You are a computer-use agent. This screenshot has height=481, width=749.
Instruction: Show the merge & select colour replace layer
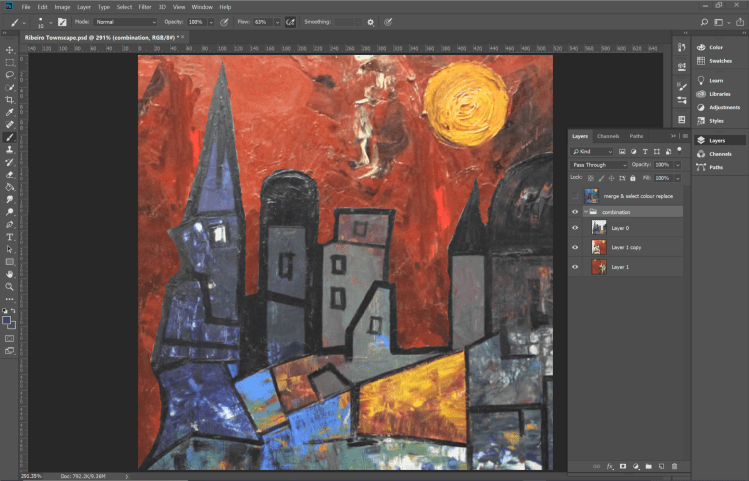[575, 196]
